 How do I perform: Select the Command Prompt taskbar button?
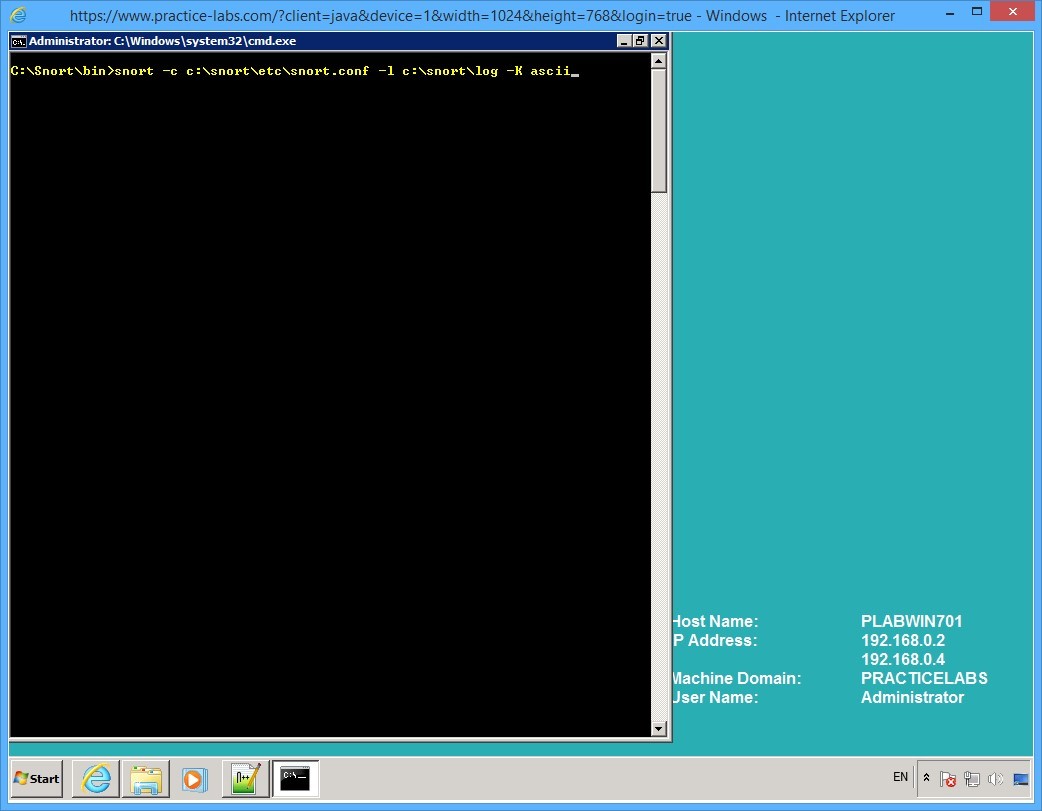(x=296, y=778)
